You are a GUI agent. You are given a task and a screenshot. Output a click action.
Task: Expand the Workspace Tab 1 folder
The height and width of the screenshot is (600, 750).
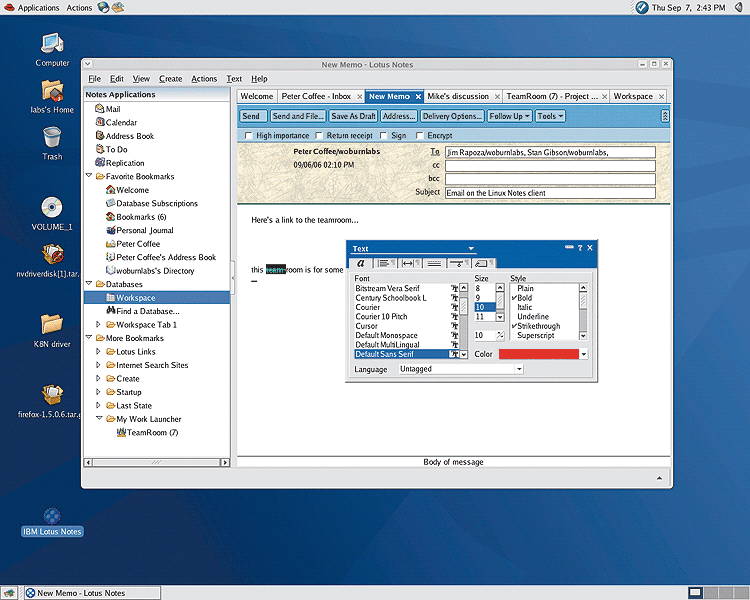[98, 324]
